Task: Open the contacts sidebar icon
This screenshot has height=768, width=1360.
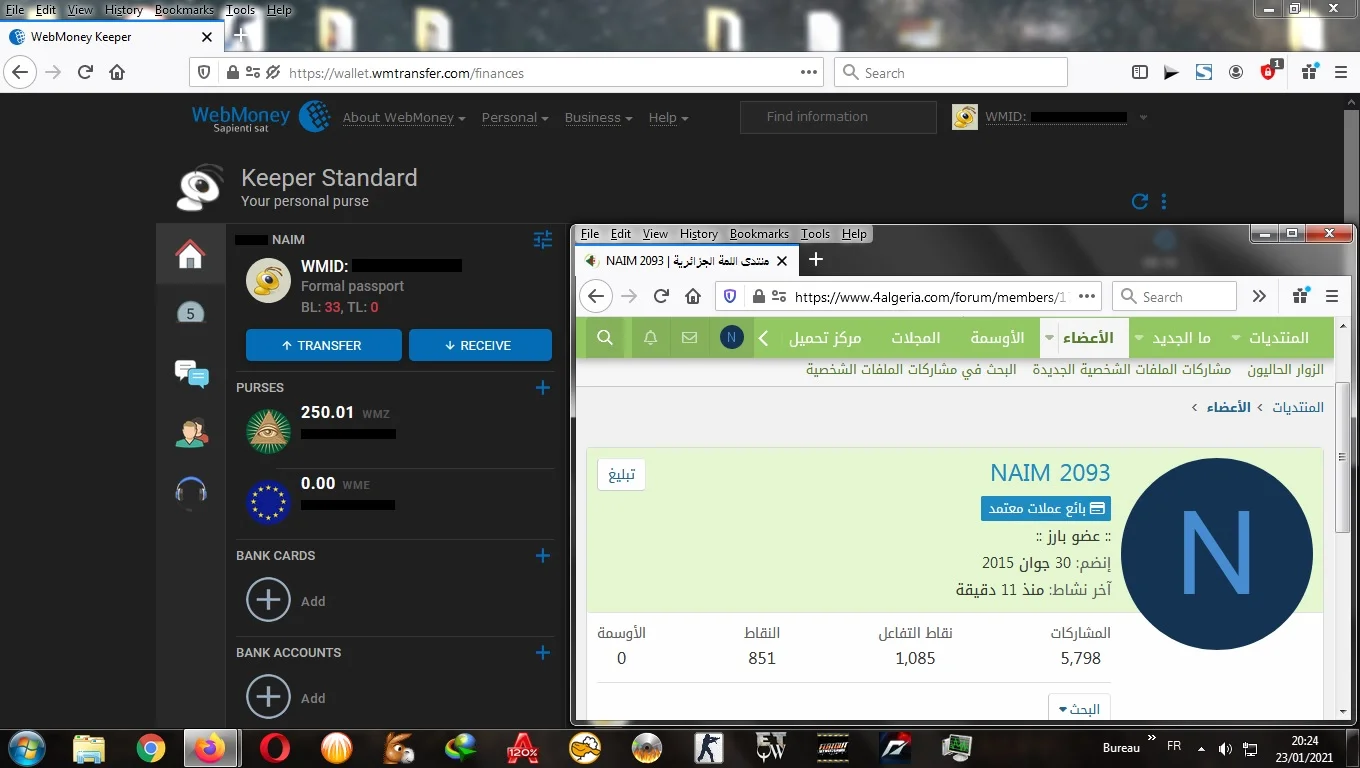Action: (191, 432)
